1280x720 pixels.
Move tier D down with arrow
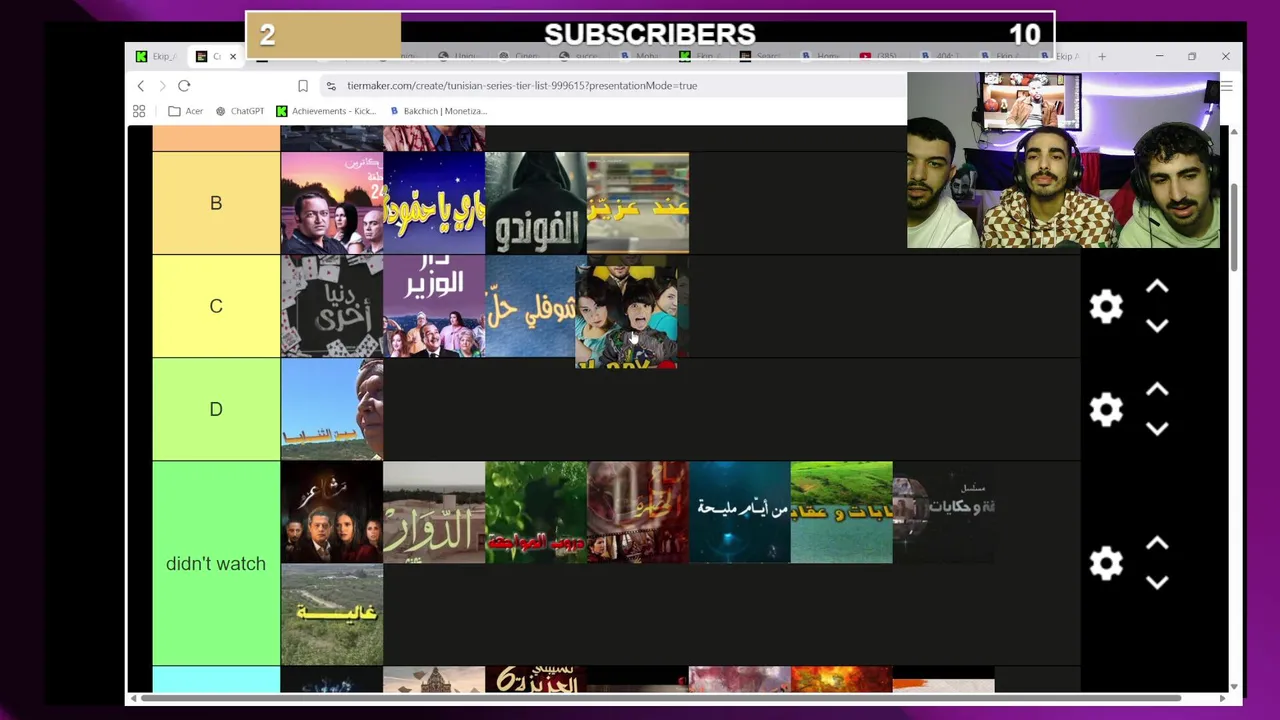(1157, 429)
